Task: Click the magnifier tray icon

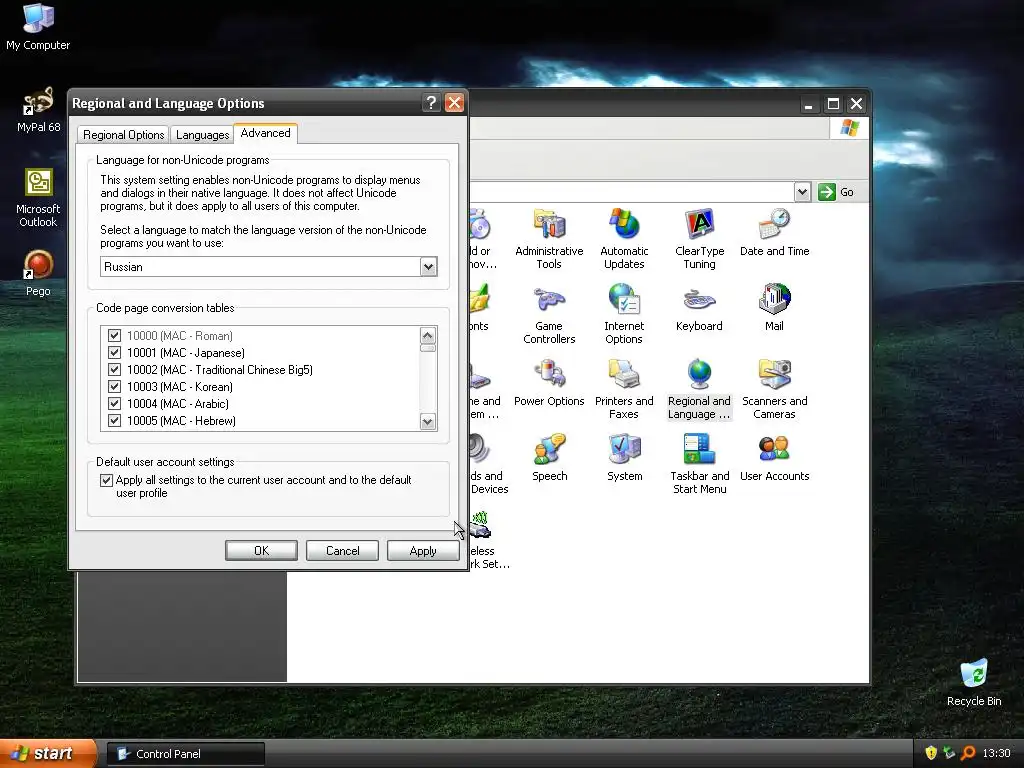Action: pos(968,753)
